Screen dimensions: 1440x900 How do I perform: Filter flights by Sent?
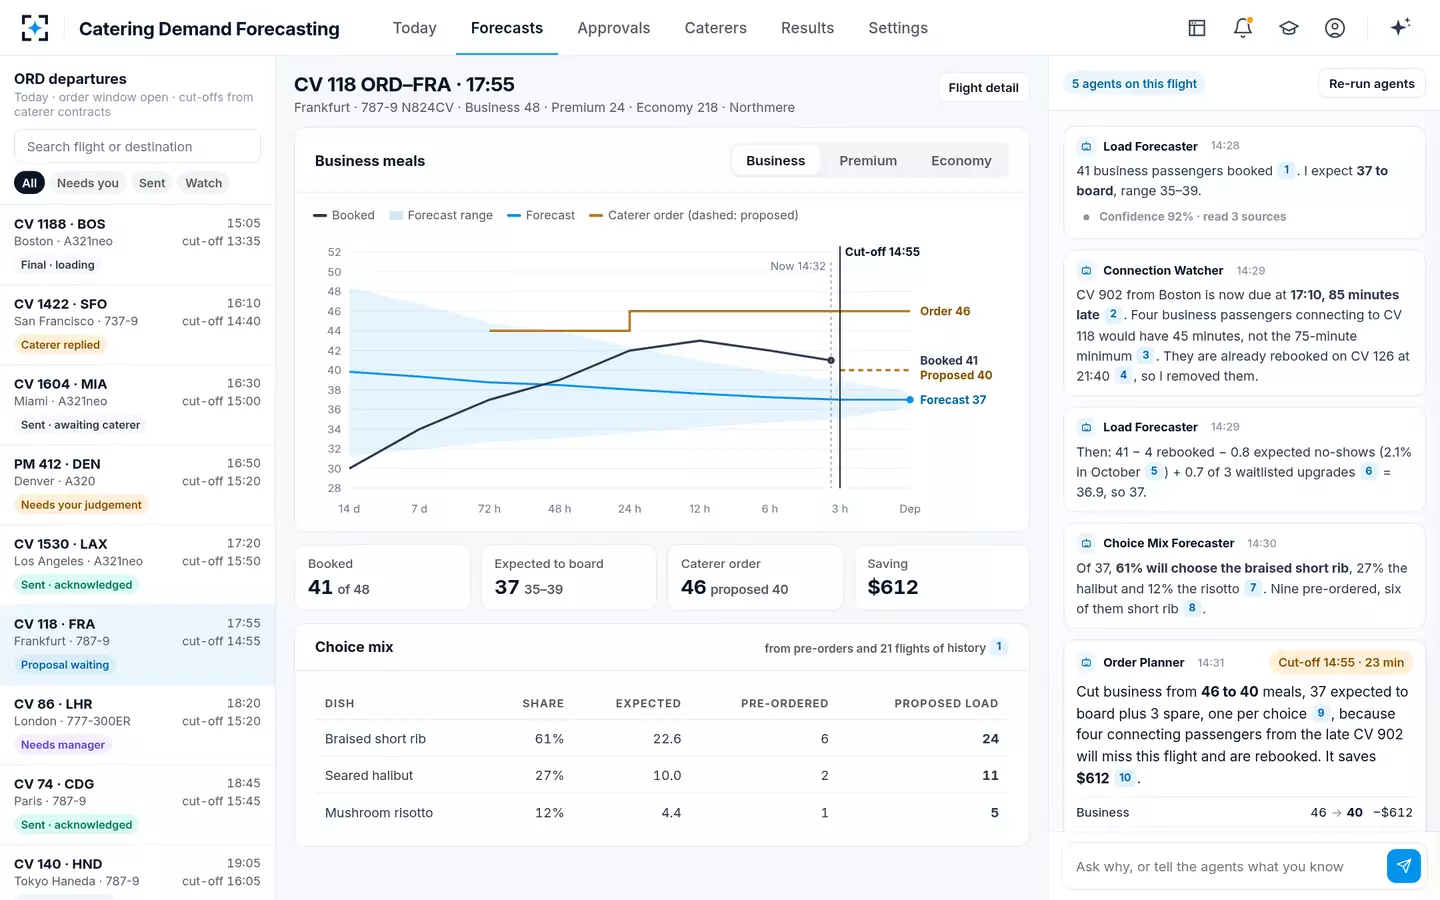click(152, 183)
